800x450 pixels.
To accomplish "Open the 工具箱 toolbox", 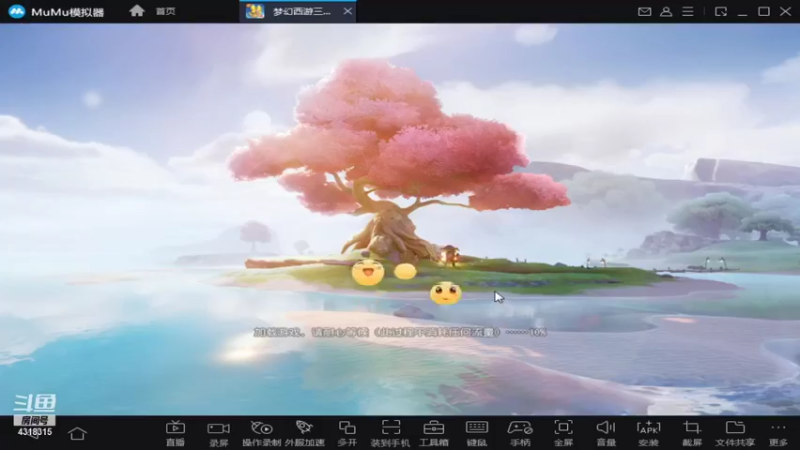I will pyautogui.click(x=434, y=433).
